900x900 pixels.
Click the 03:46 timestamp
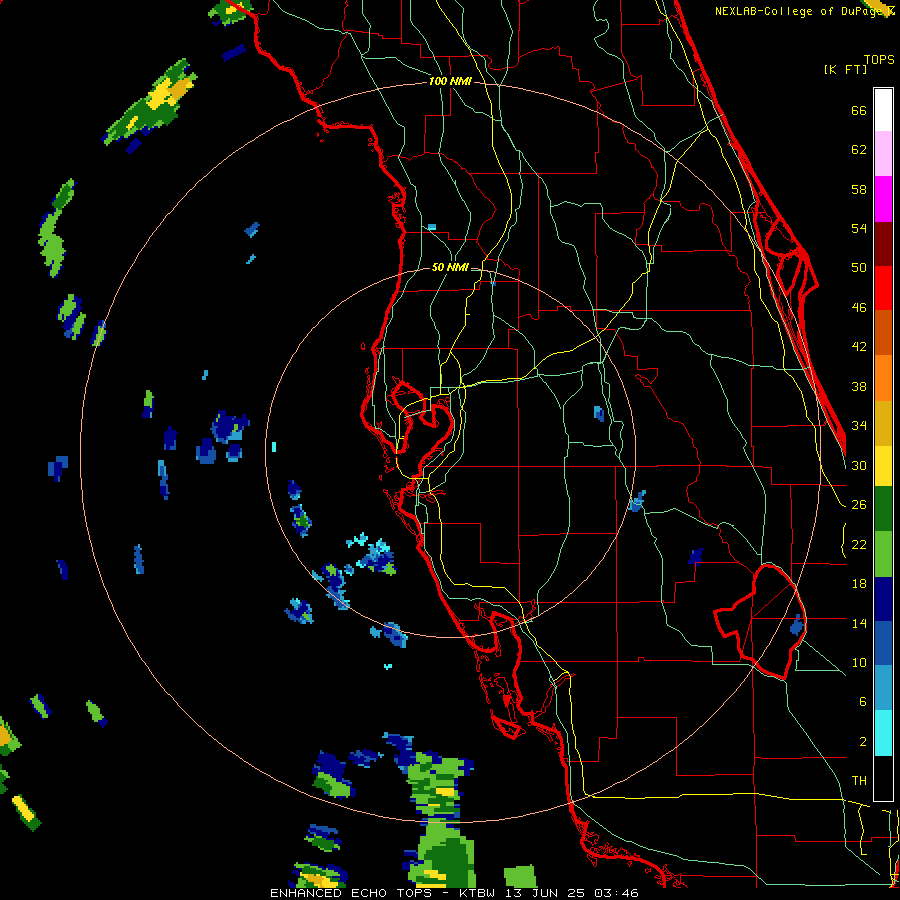[616, 893]
